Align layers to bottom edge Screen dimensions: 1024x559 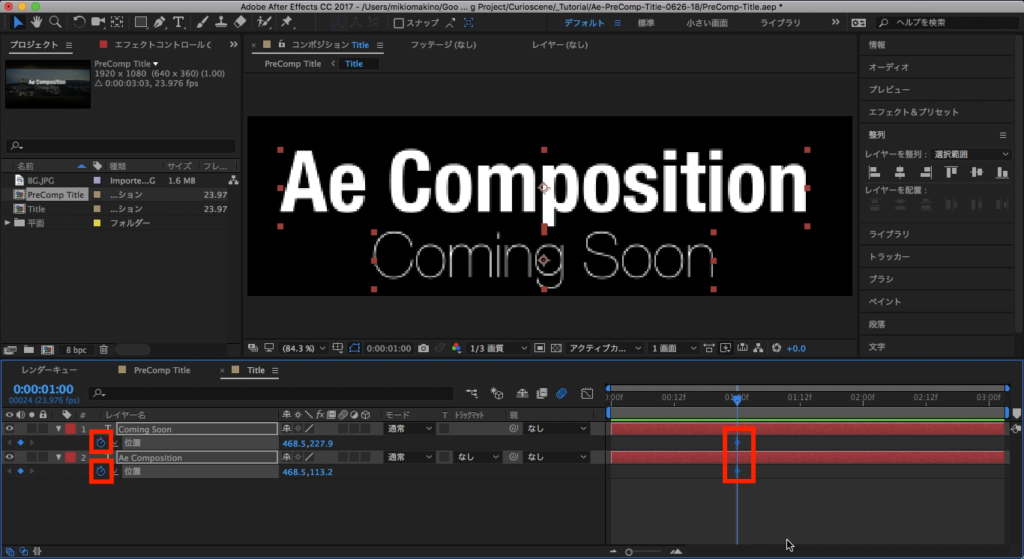(1002, 172)
